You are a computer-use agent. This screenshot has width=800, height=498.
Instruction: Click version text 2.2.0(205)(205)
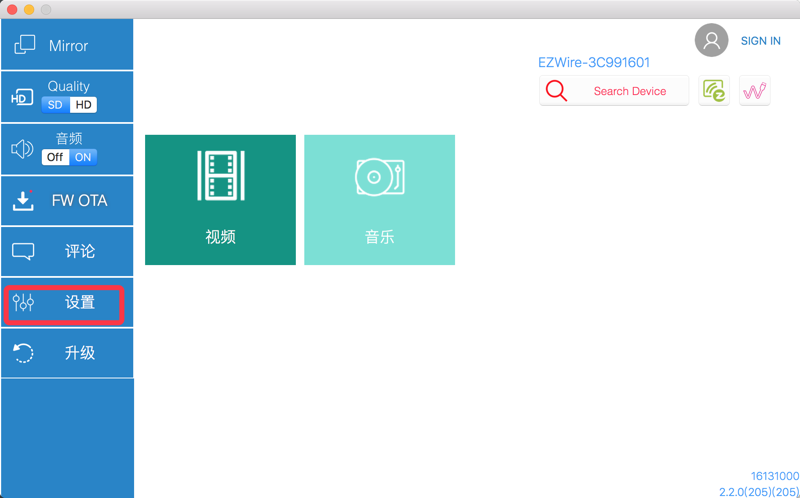pyautogui.click(x=759, y=492)
